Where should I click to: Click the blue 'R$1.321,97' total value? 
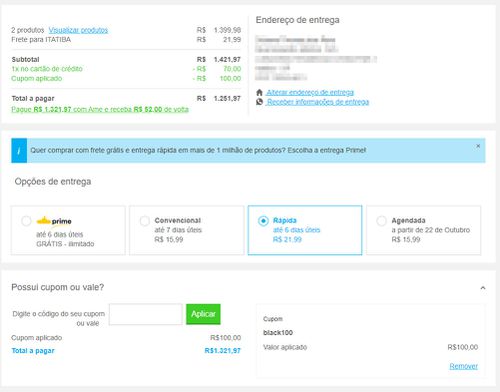[222, 351]
